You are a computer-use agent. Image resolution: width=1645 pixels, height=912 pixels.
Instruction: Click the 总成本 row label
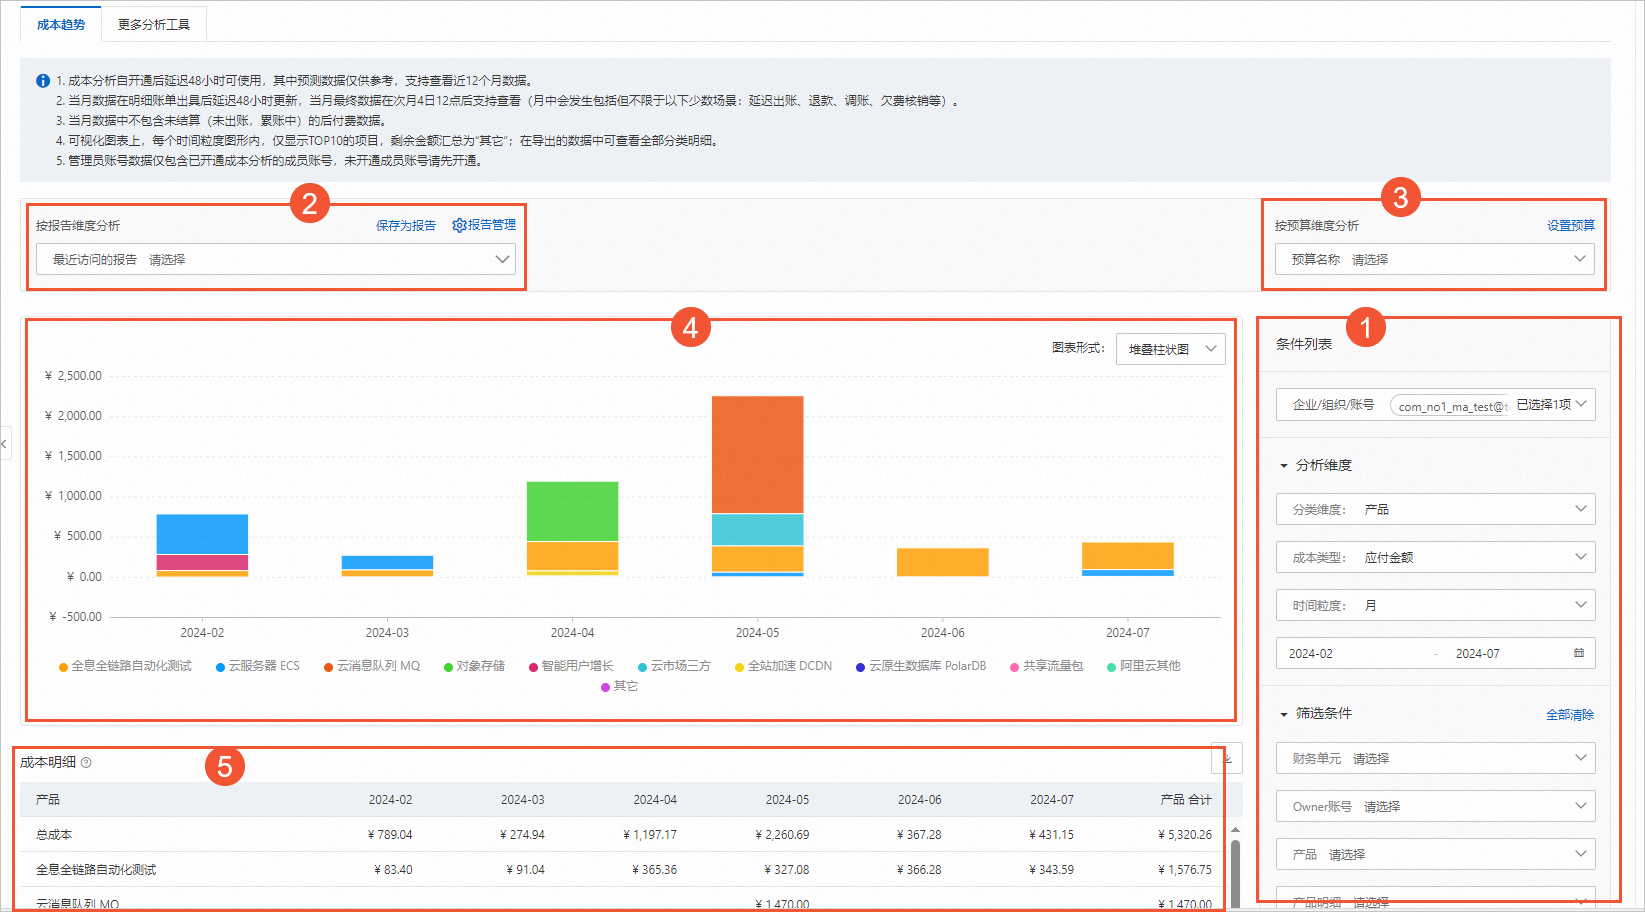coord(54,835)
